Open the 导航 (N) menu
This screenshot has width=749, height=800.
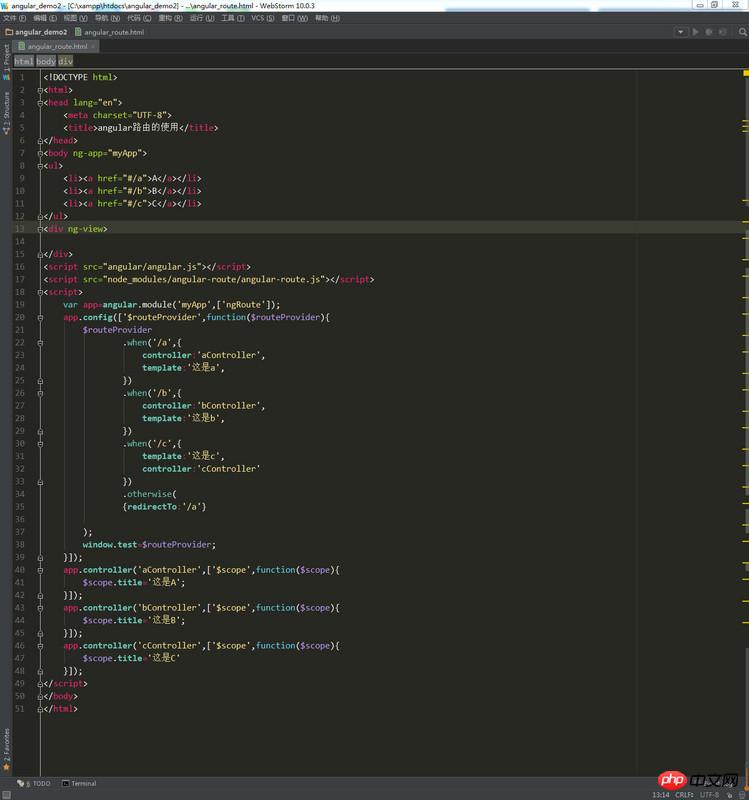107,18
